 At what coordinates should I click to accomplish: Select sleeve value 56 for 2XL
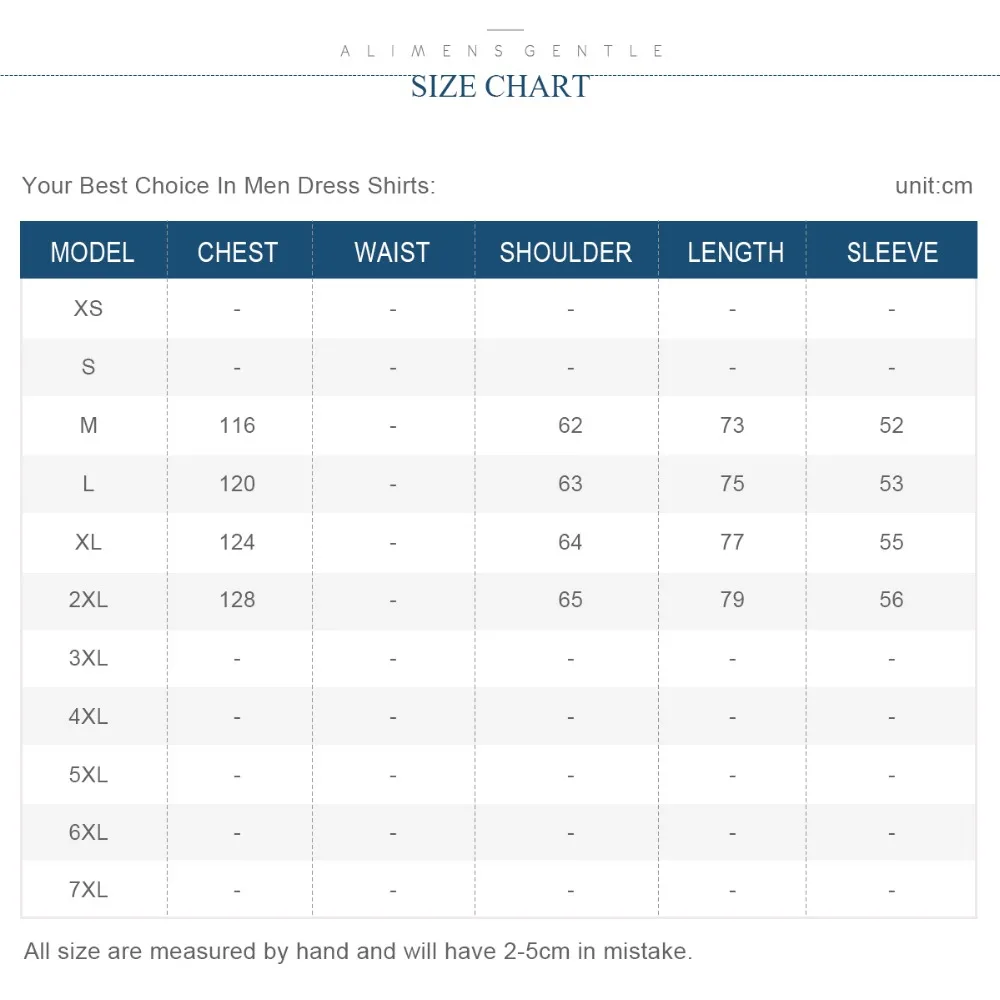click(x=891, y=599)
